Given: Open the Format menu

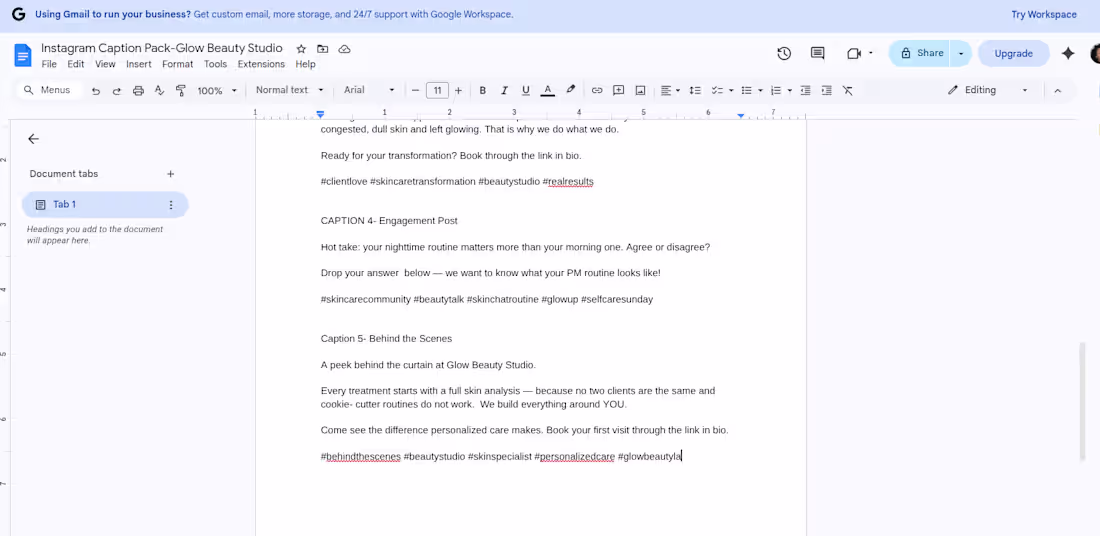Looking at the screenshot, I should click(x=177, y=64).
